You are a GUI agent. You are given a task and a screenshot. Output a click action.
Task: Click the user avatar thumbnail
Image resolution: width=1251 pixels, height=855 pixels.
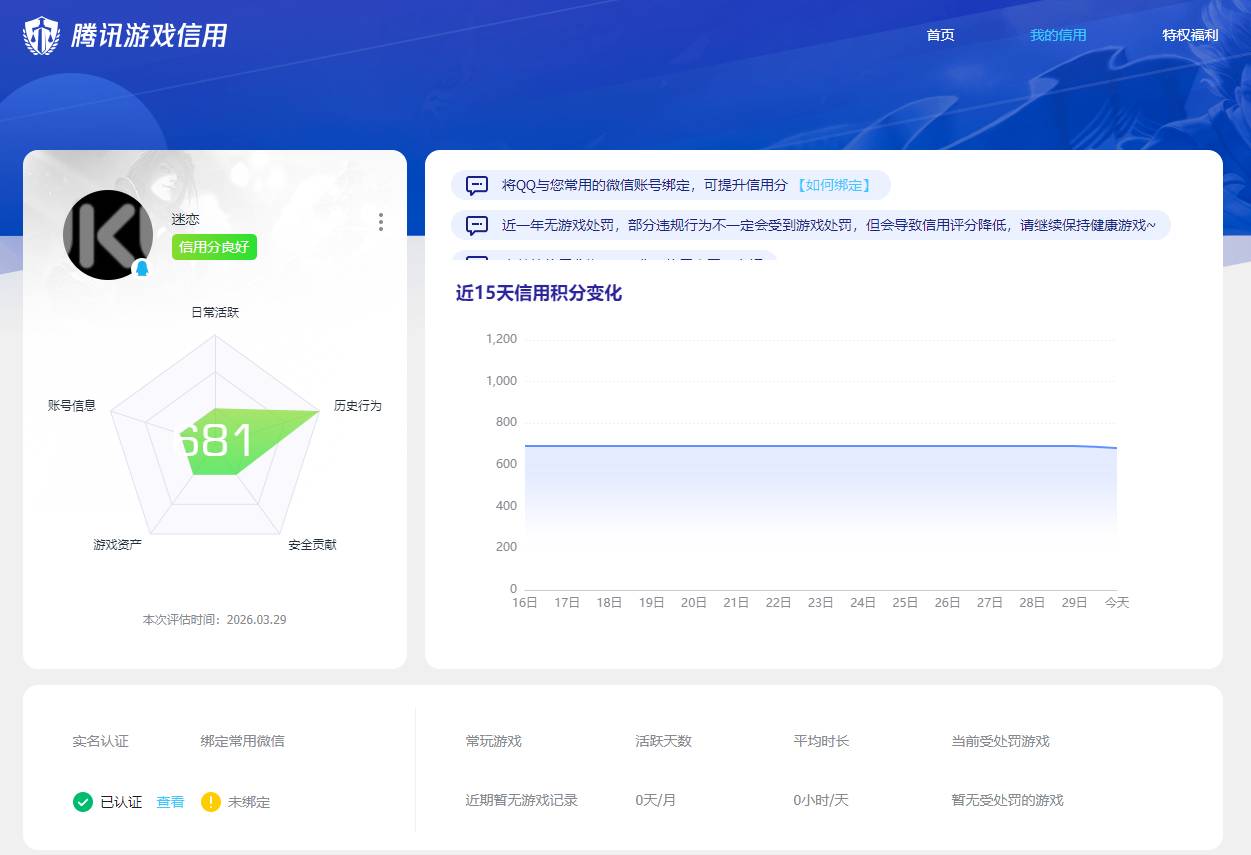click(108, 235)
